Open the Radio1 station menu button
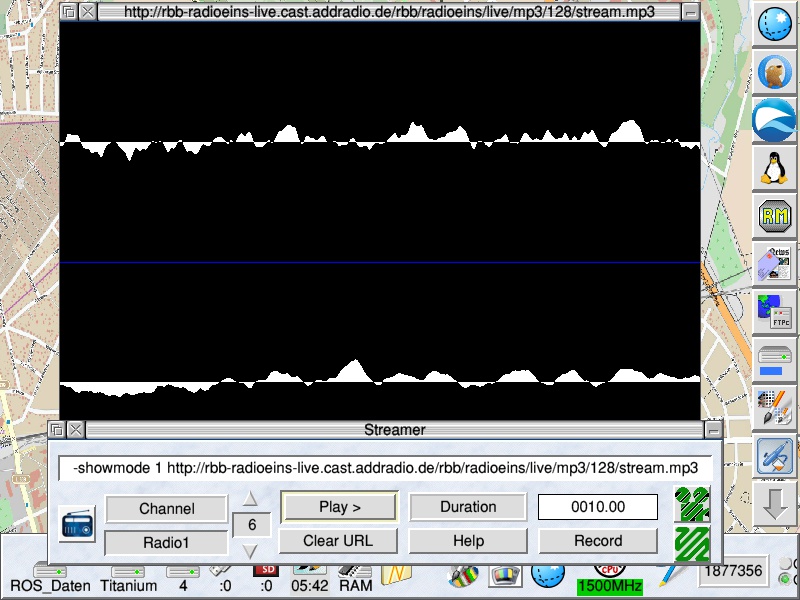 tap(165, 542)
